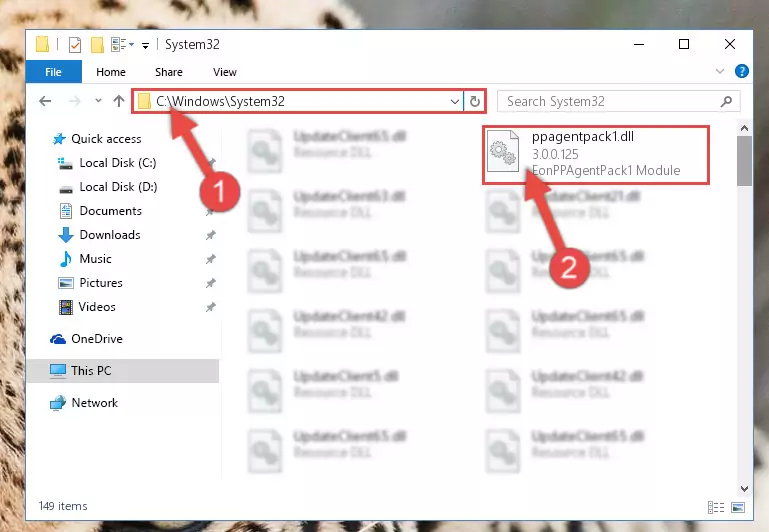
Task: Click the ppagentpack1.dll gear file icon
Action: 503,151
